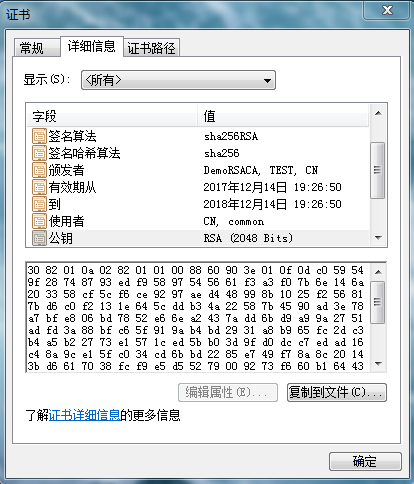Click the field list scroll-down arrow
The width and height of the screenshot is (414, 484).
point(378,238)
